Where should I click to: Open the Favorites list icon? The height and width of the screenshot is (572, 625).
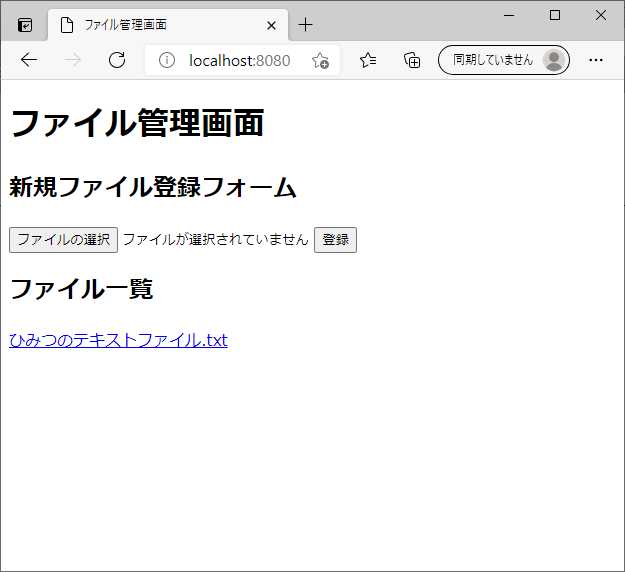(x=368, y=60)
